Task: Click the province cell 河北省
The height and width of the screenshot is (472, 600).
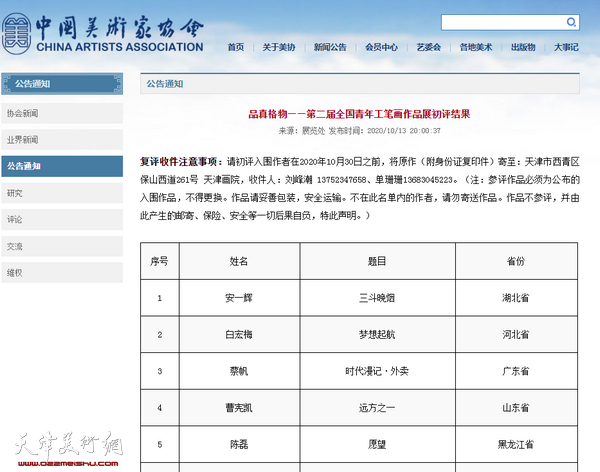Action: click(516, 335)
